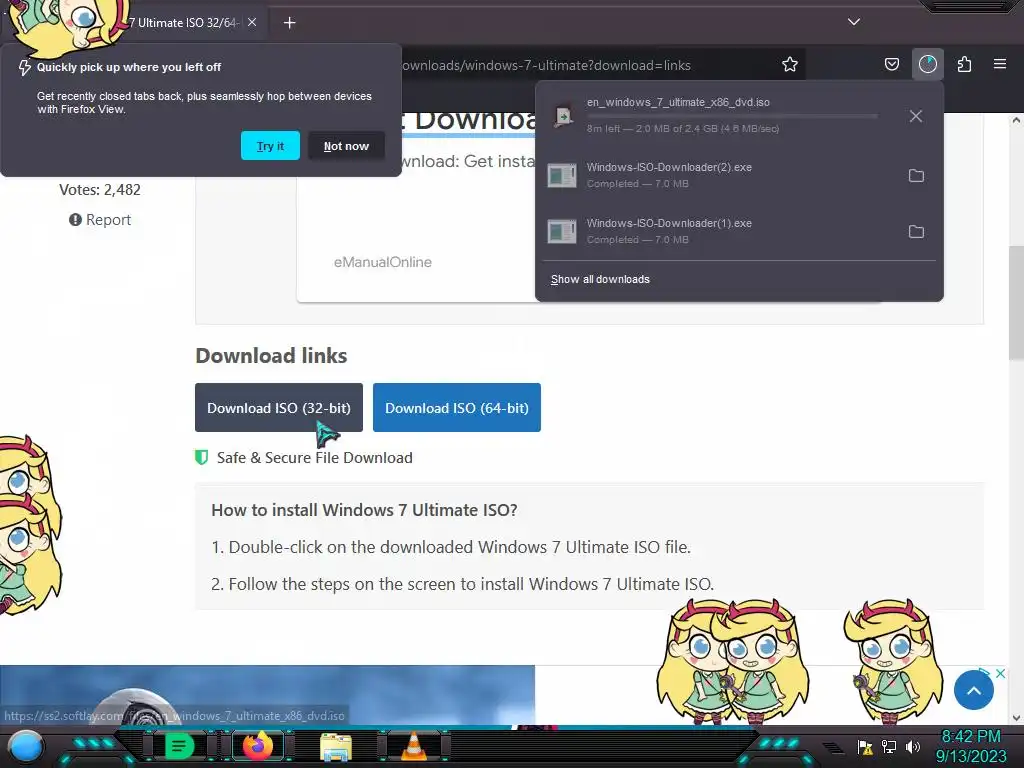Open the Firefox downloads progress icon
The image size is (1024, 768).
tap(927, 64)
